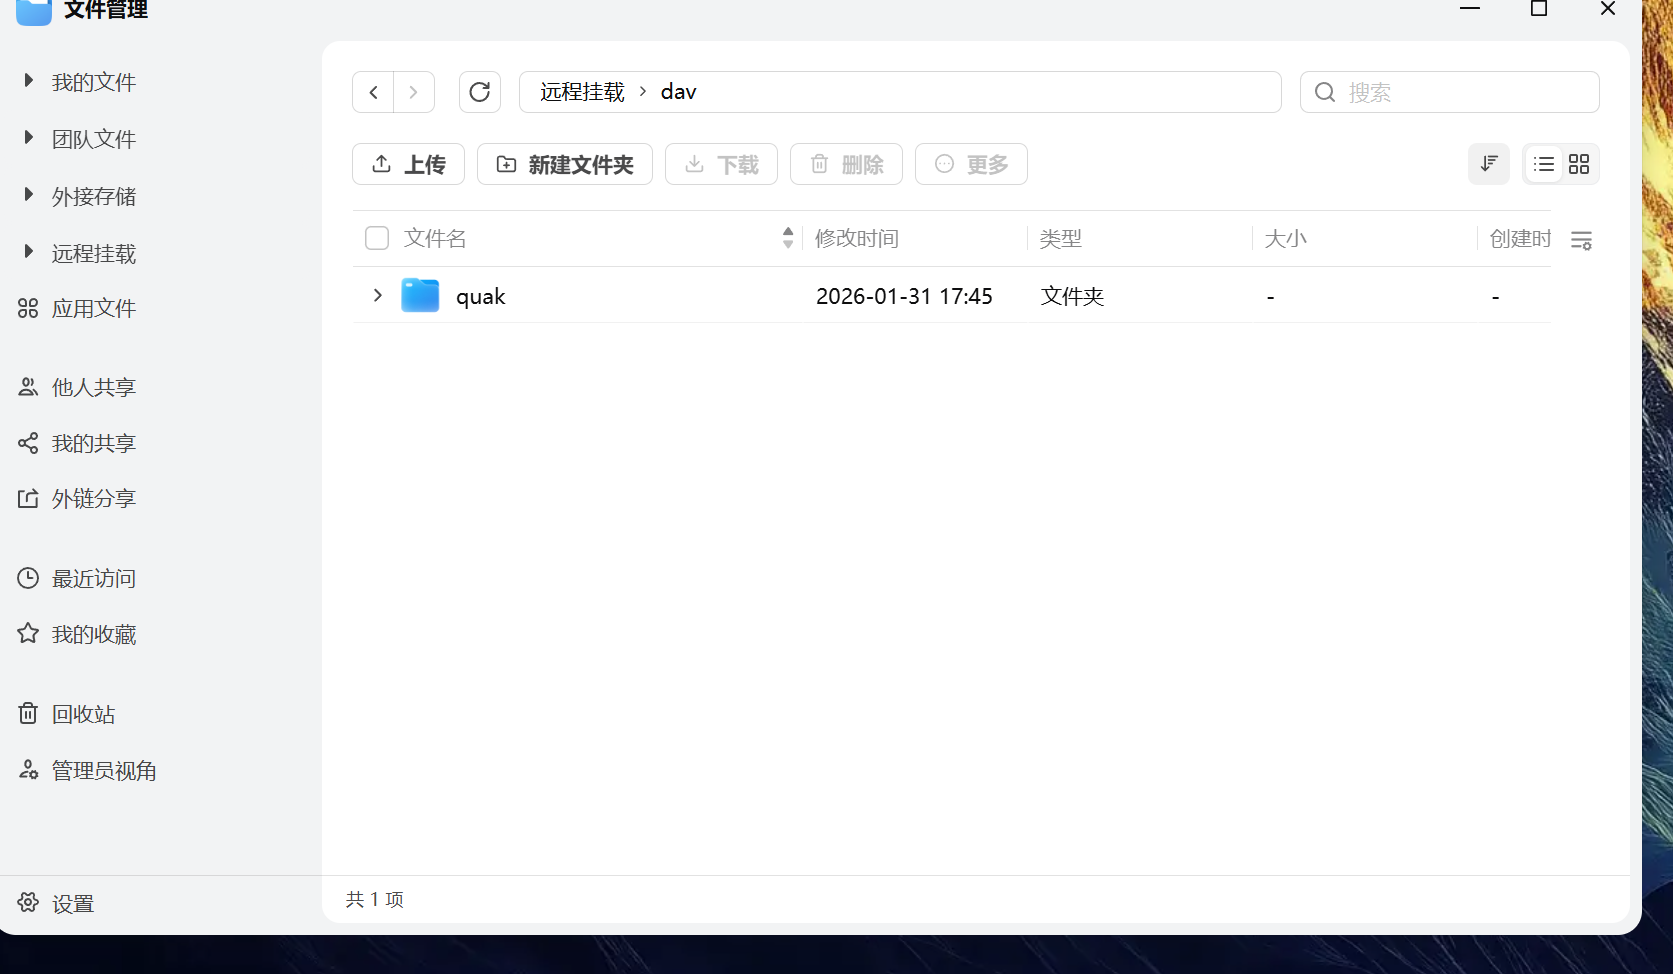Image resolution: width=1673 pixels, height=974 pixels.
Task: Create a folder with 新建文件夹
Action: point(565,164)
